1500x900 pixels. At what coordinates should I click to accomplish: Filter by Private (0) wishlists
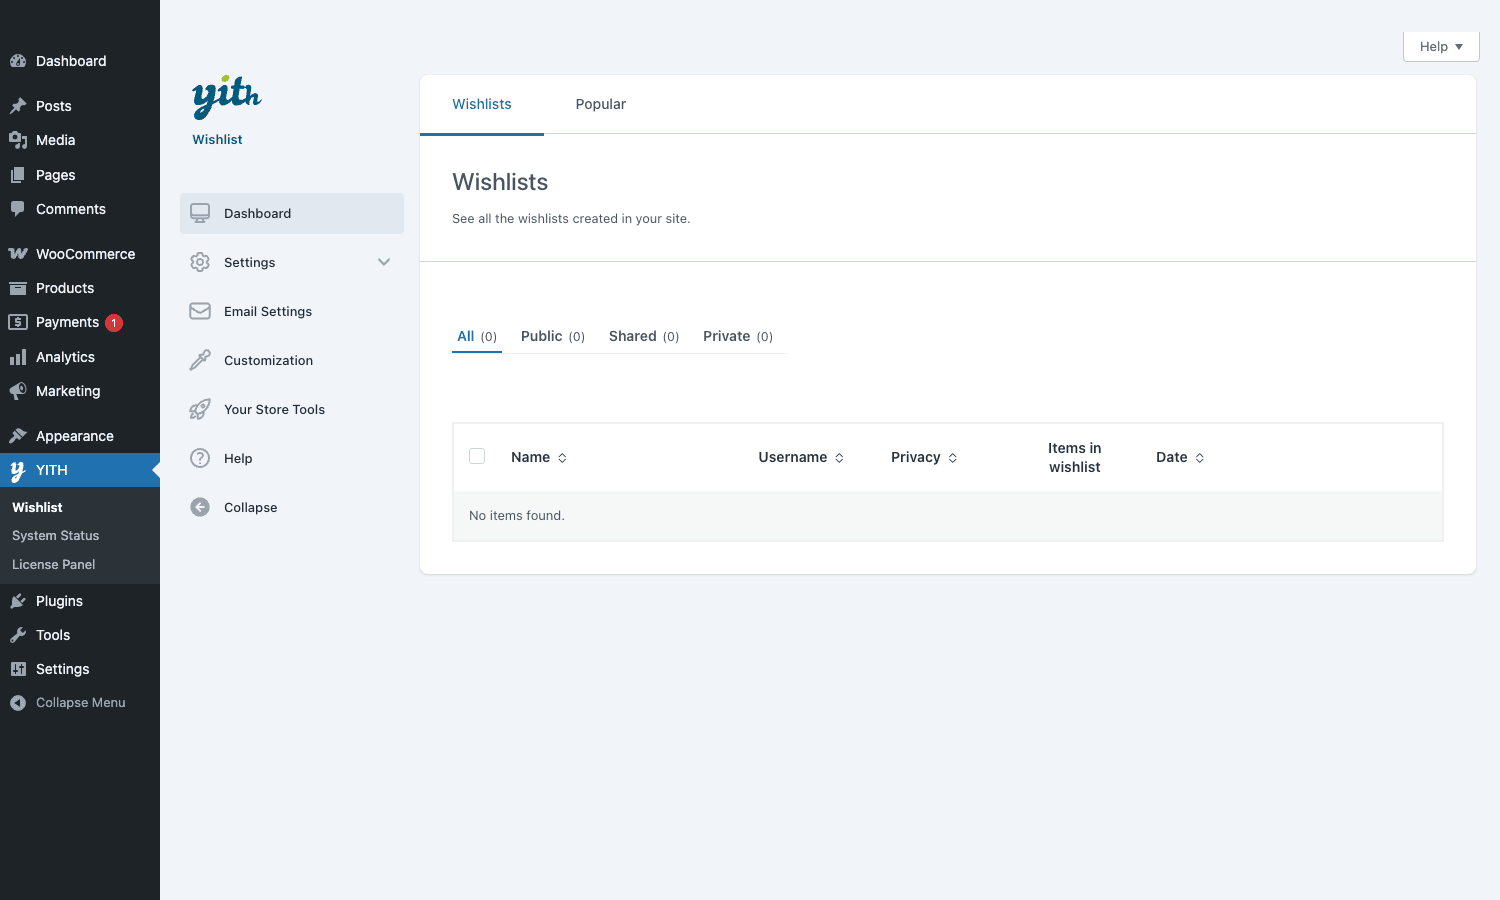point(738,336)
